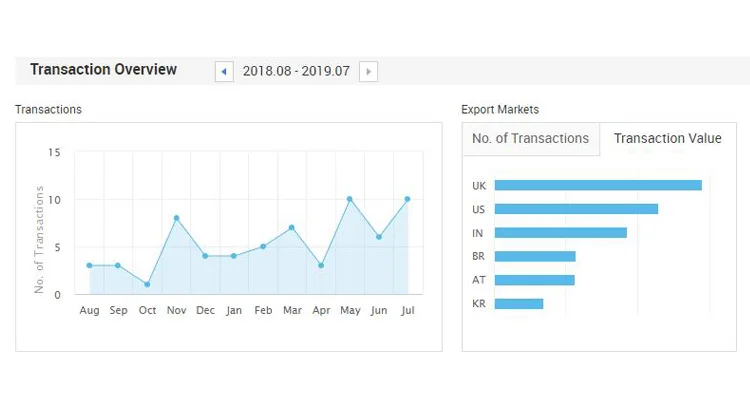750x400 pixels.
Task: Click the Jul data point on chart
Action: [x=408, y=199]
